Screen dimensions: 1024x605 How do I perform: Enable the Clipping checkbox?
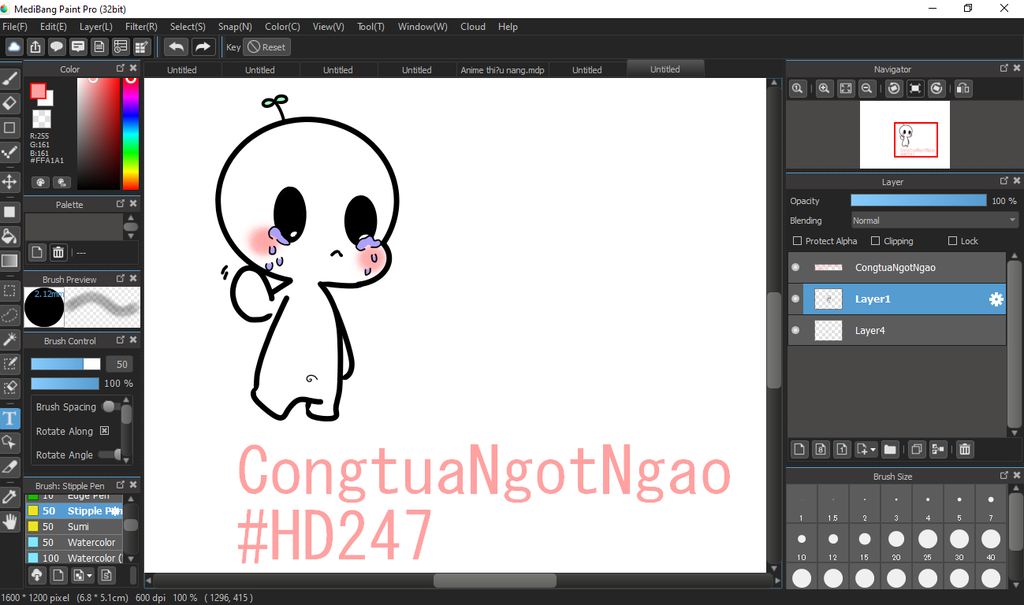pyautogui.click(x=876, y=241)
